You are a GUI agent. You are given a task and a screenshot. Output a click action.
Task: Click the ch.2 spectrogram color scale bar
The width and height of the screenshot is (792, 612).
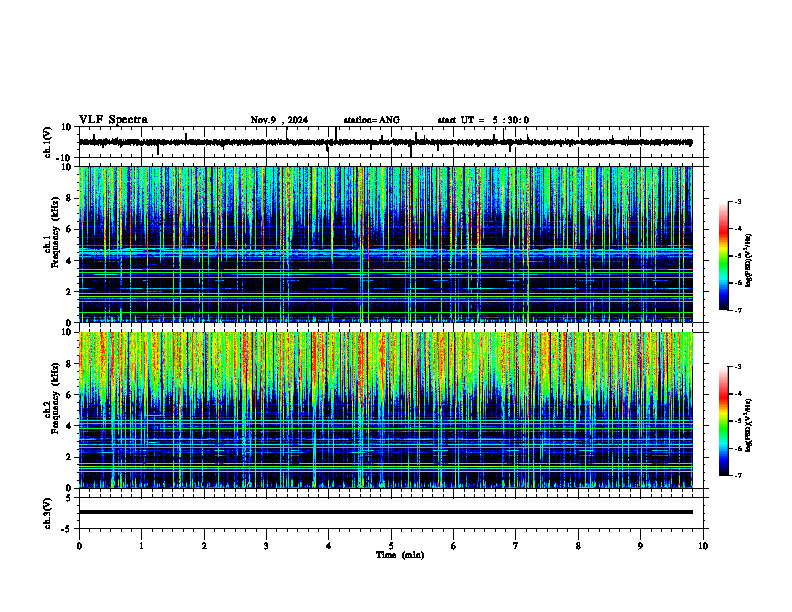(723, 421)
